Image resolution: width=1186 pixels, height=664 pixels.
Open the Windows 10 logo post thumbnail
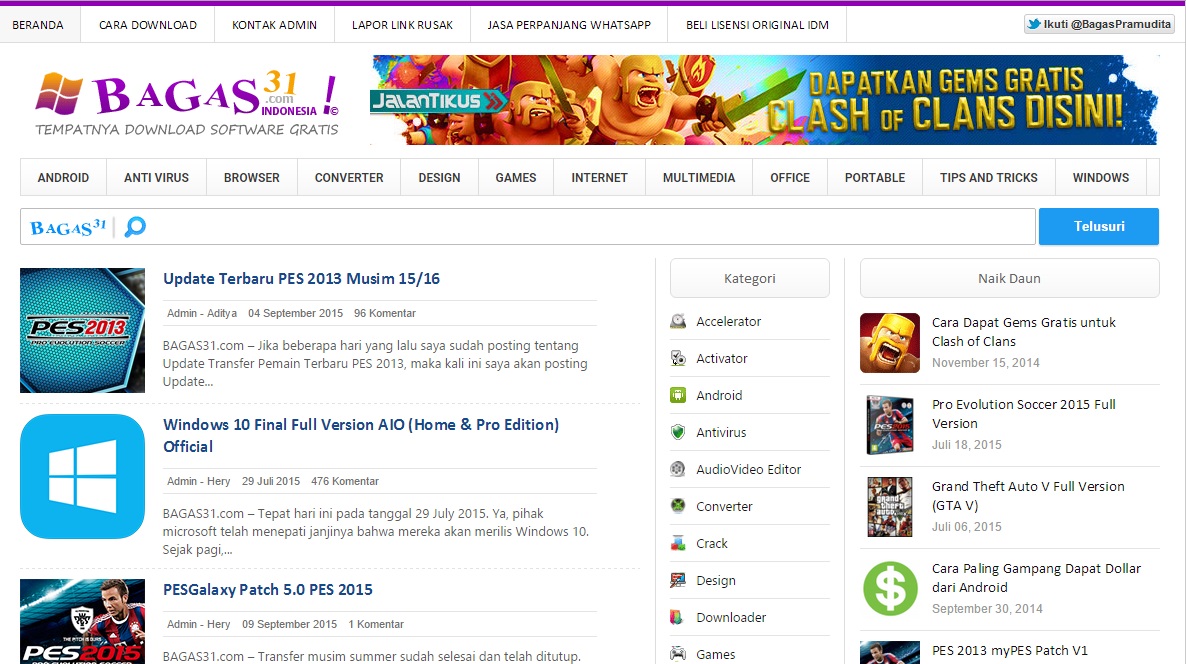(x=82, y=476)
